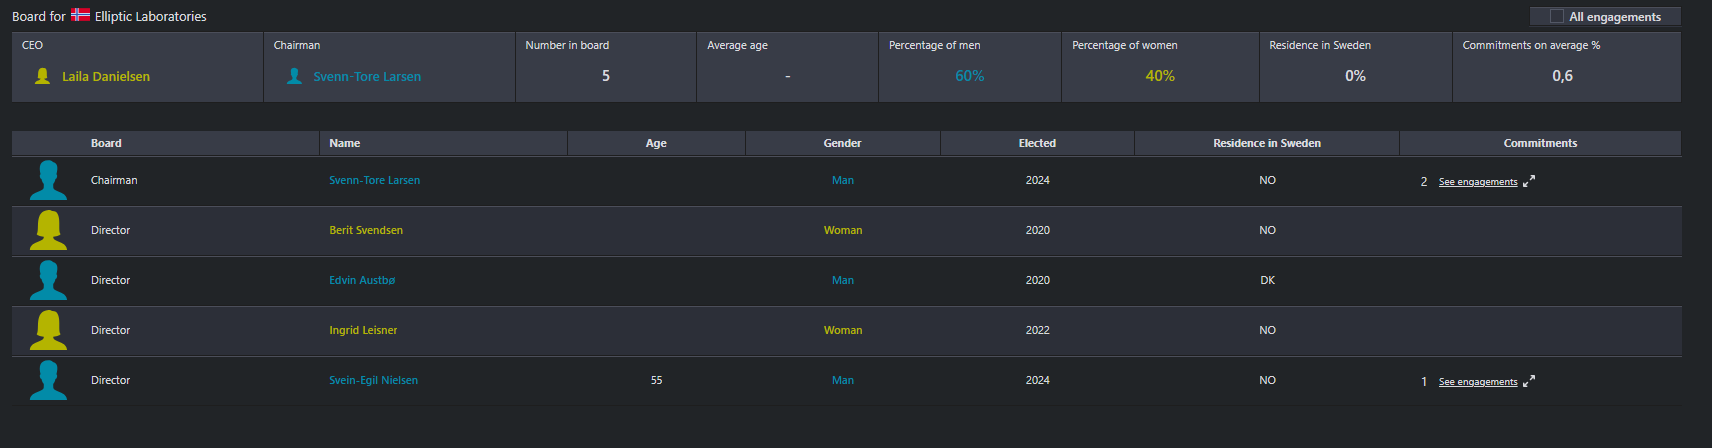The width and height of the screenshot is (1712, 448).
Task: Click avatar icon in Svenn-Tore Larsen's row
Action: (48, 181)
